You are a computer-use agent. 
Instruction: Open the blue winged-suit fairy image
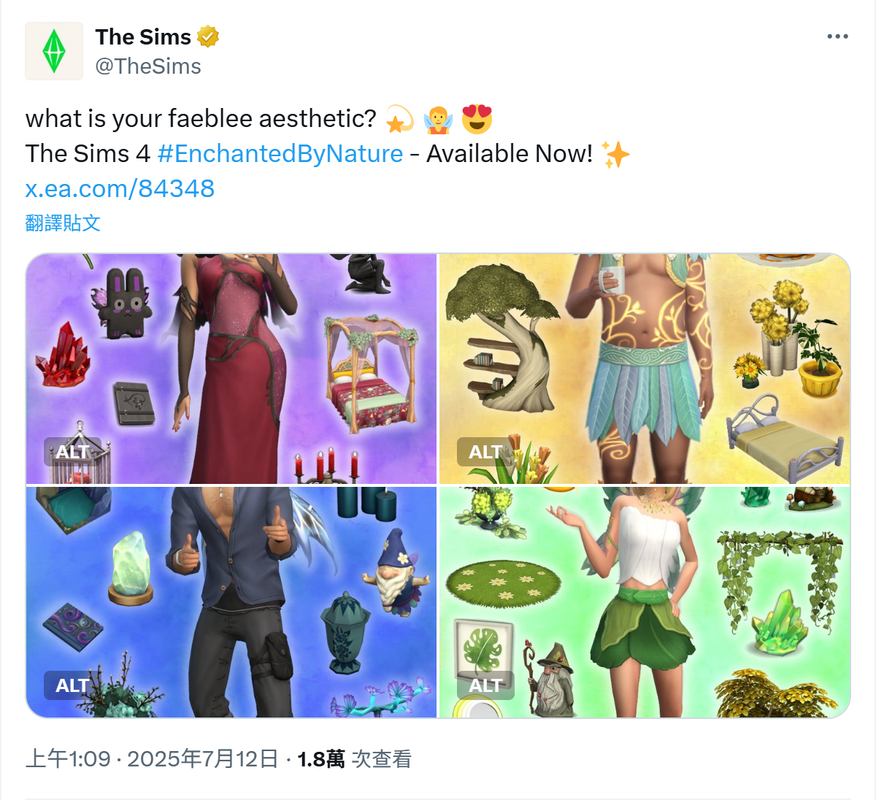[231, 602]
